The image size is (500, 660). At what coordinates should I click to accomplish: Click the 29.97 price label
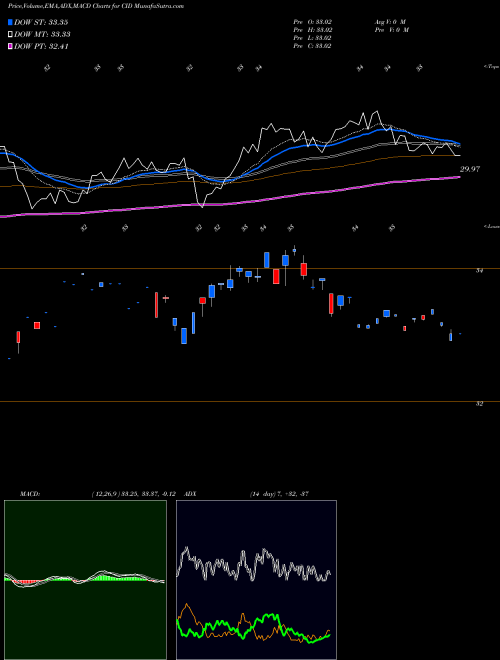click(469, 169)
